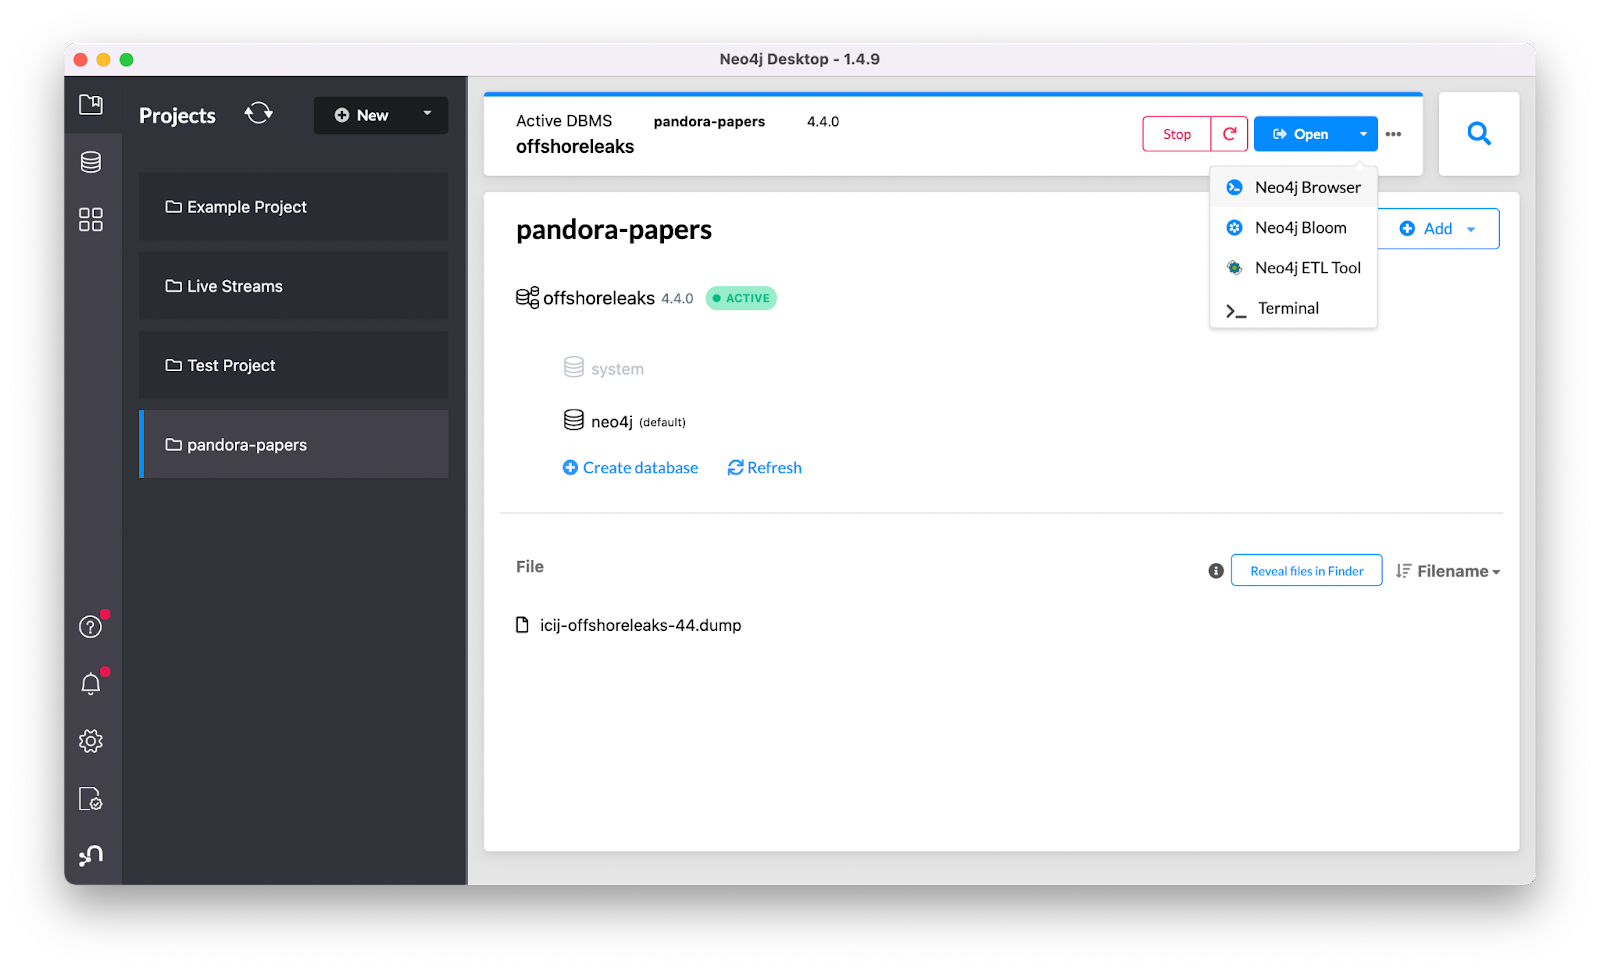
Task: Open the software keys file icon
Action: tap(91, 798)
